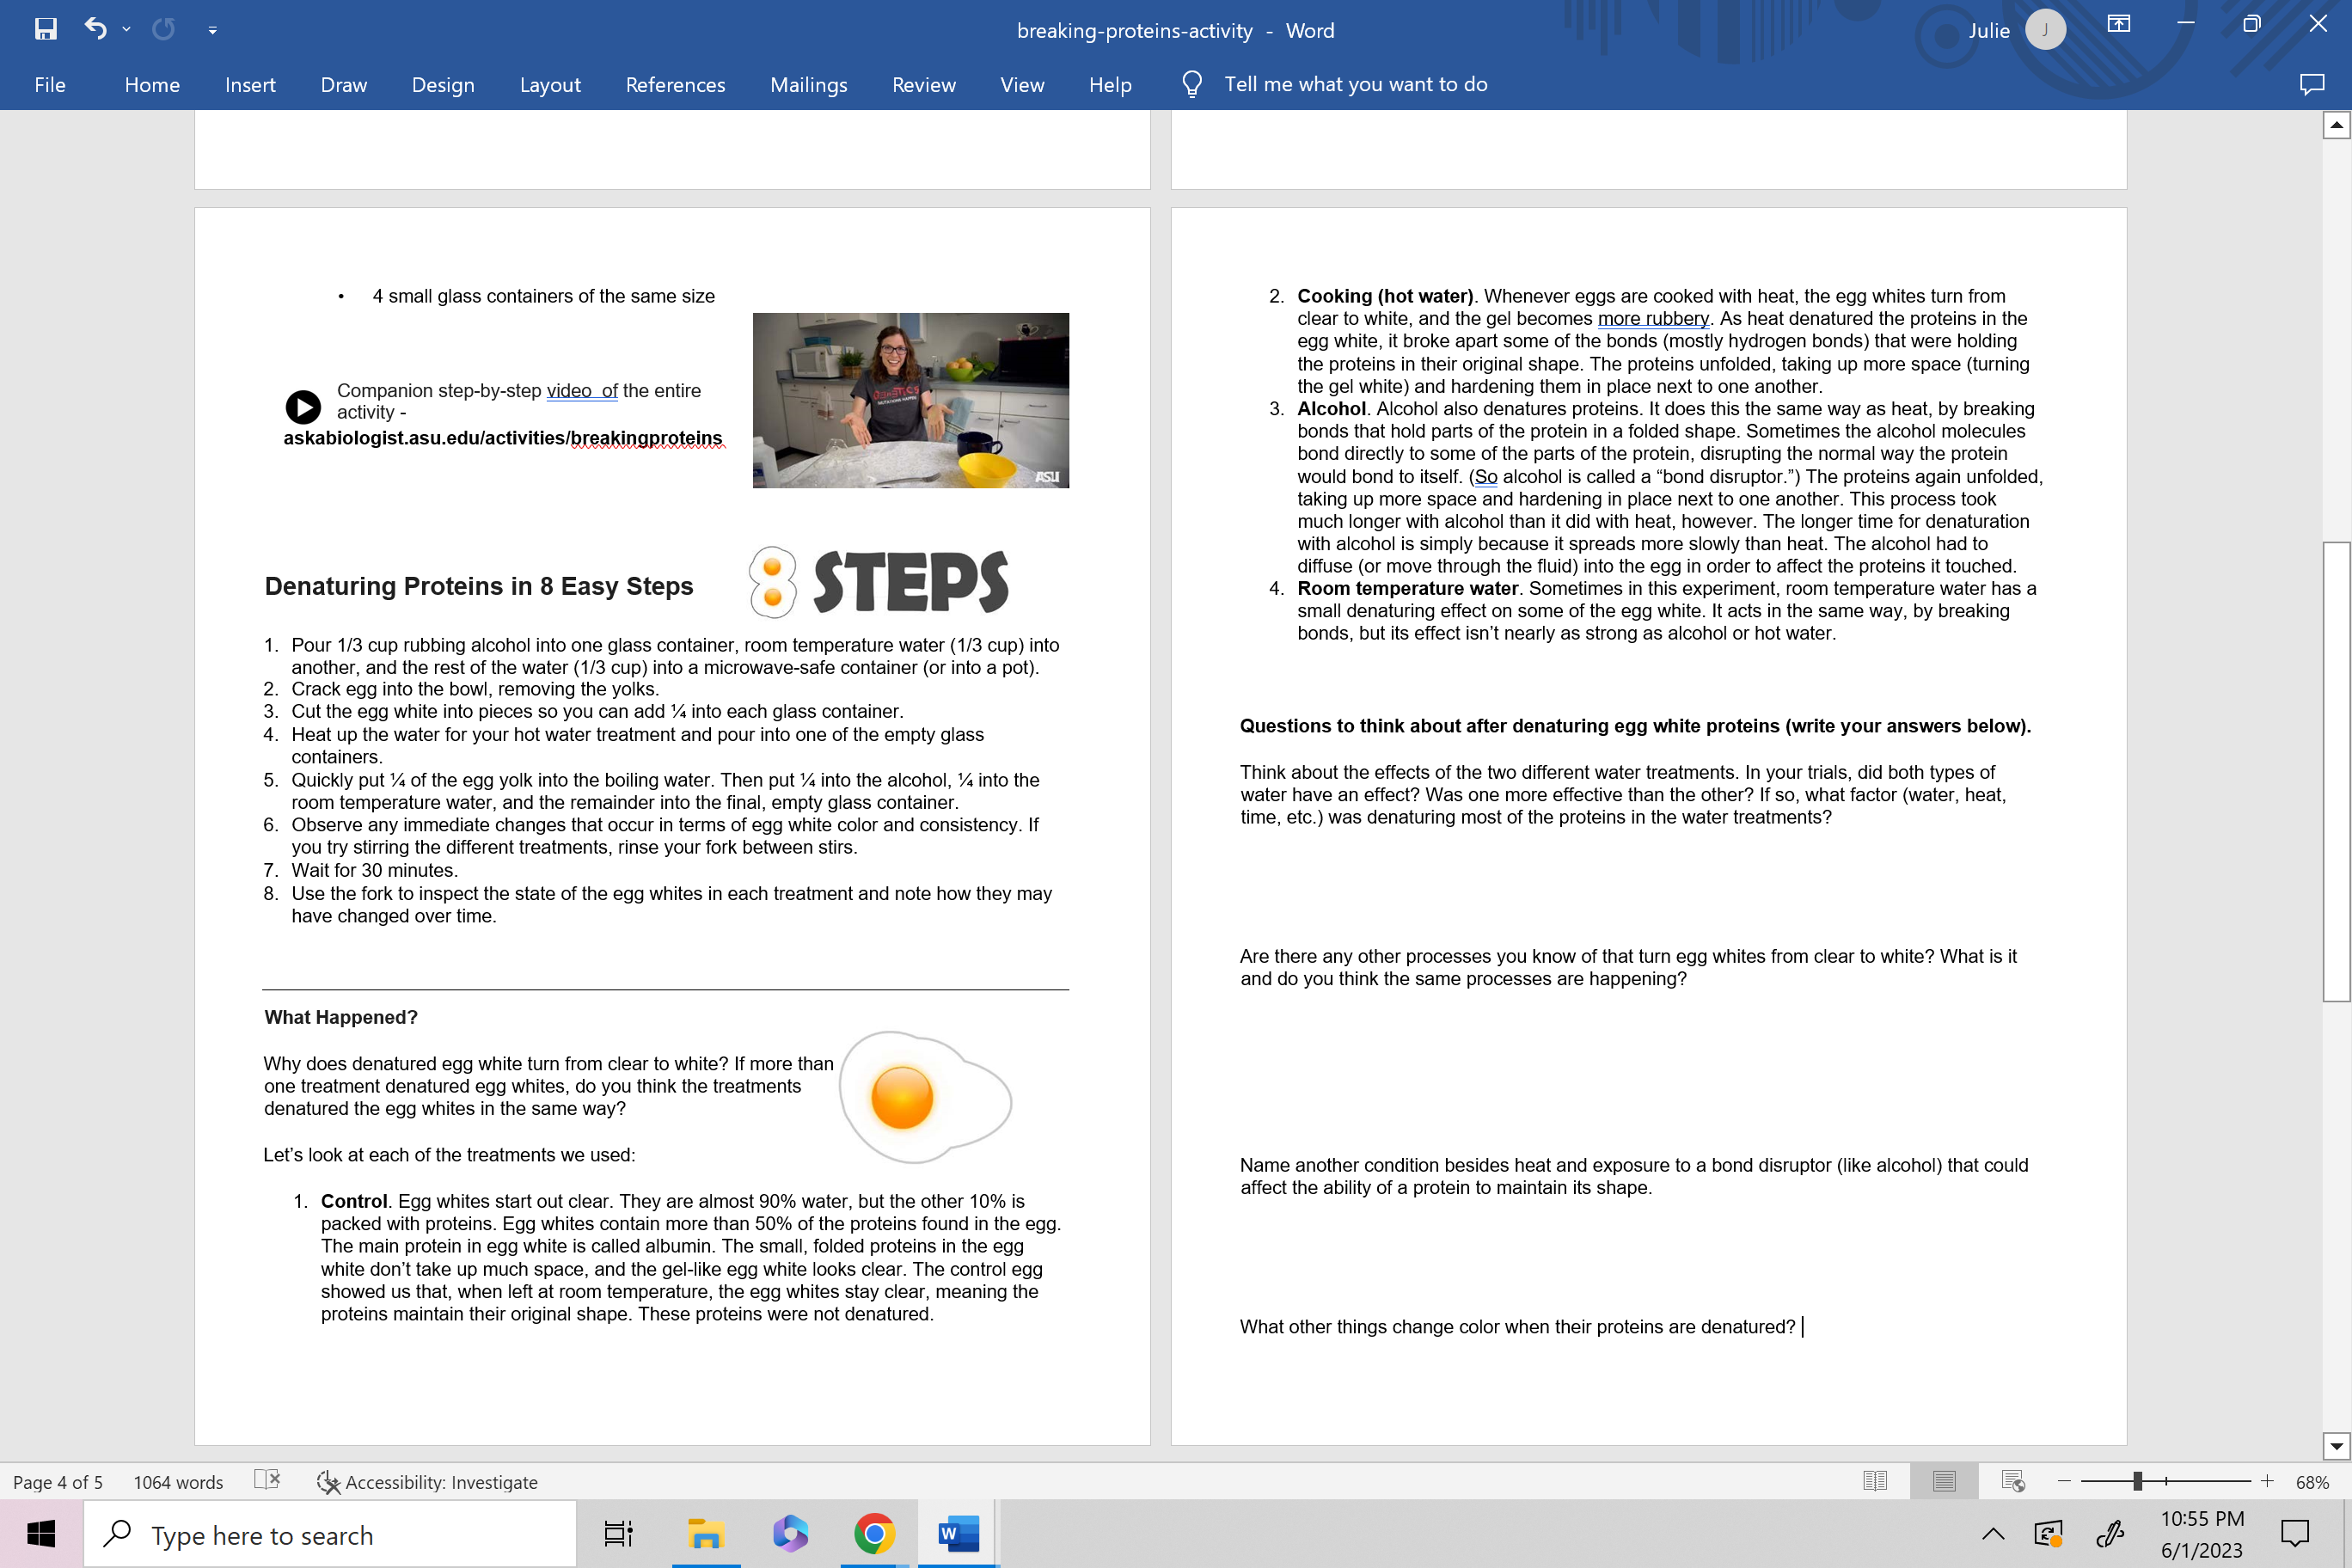Click the zoom in plus icon
The image size is (2352, 1568).
point(2267,1481)
